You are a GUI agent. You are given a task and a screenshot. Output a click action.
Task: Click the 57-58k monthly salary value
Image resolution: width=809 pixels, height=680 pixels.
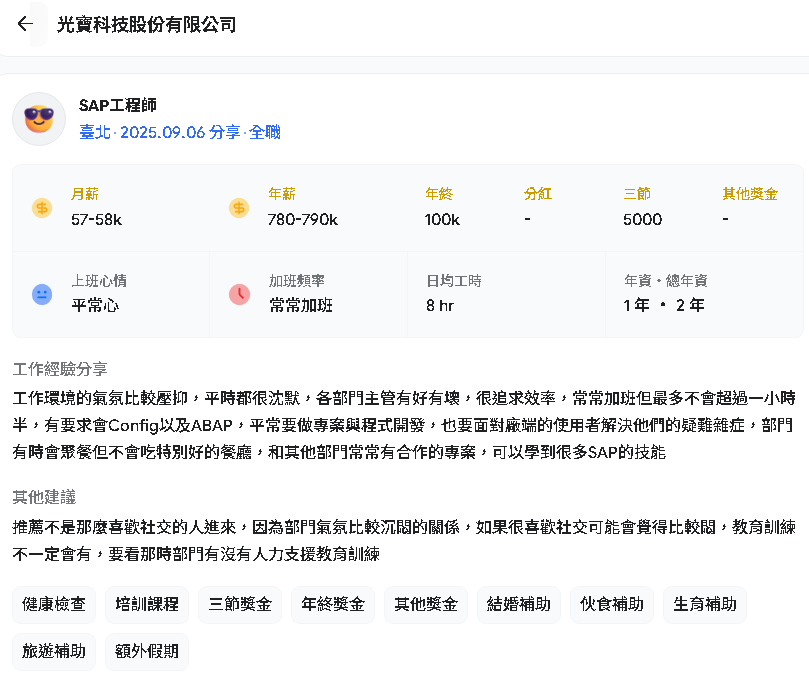point(96,220)
